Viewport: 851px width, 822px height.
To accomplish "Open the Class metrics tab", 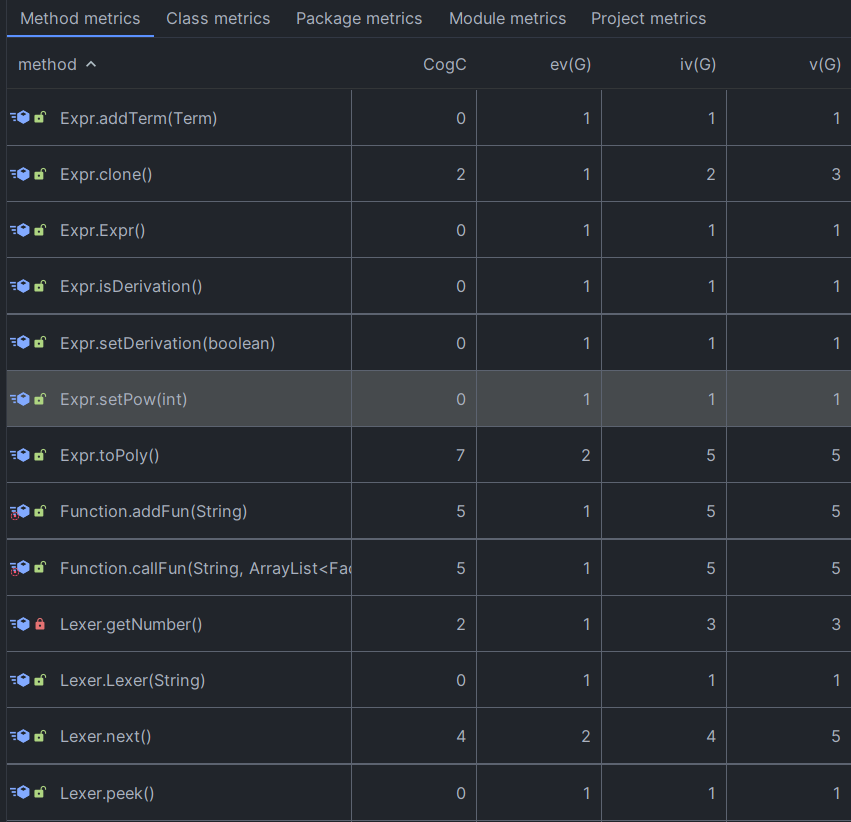I will (218, 18).
